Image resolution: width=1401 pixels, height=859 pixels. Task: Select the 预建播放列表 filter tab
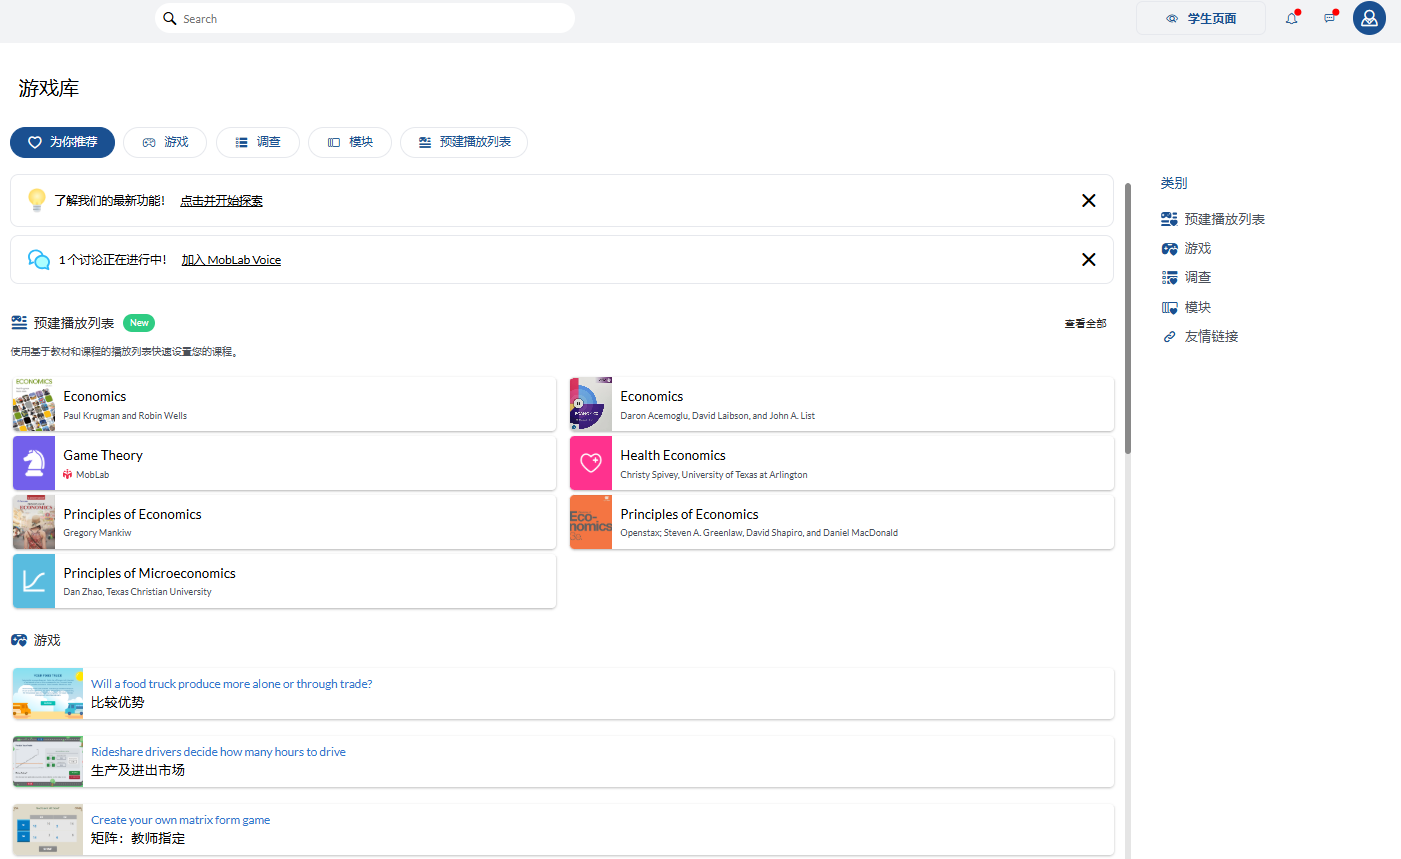[464, 142]
